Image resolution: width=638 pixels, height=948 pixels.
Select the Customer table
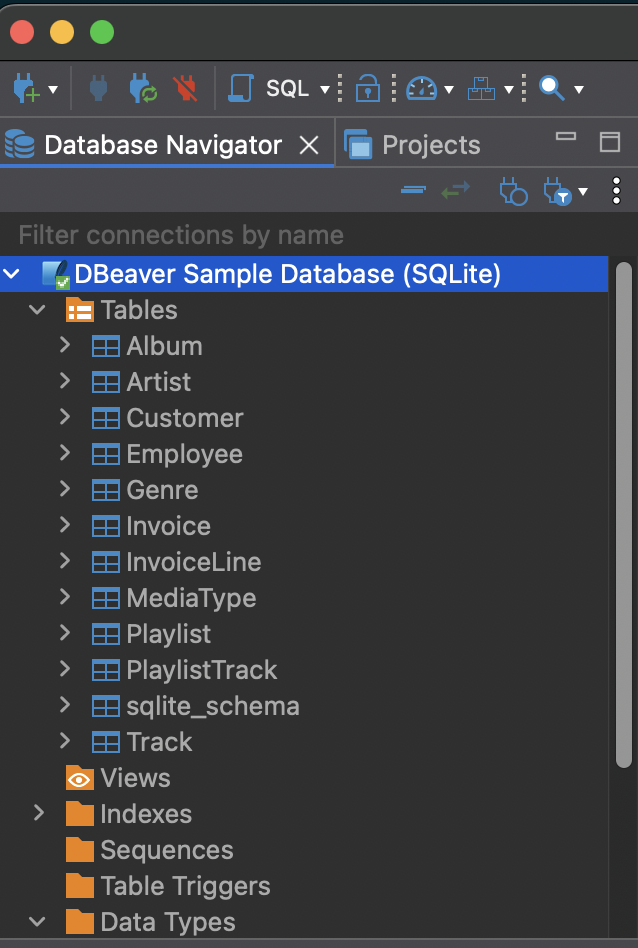point(184,418)
